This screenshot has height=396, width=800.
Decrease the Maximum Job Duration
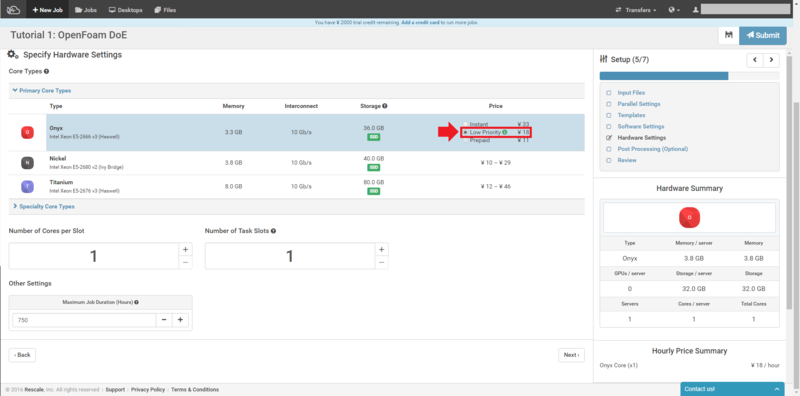click(x=164, y=320)
